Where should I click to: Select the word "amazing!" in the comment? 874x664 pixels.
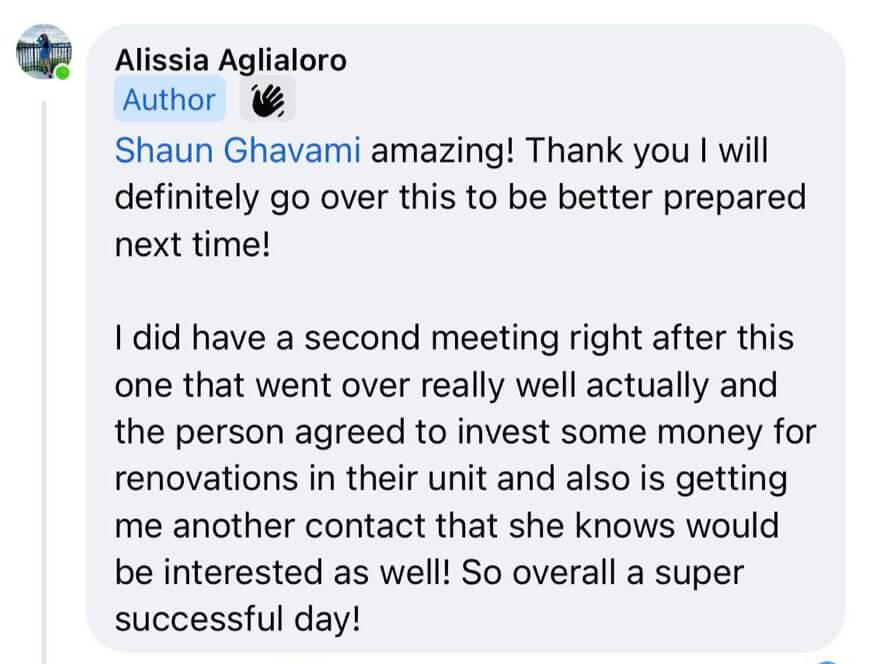click(x=442, y=152)
